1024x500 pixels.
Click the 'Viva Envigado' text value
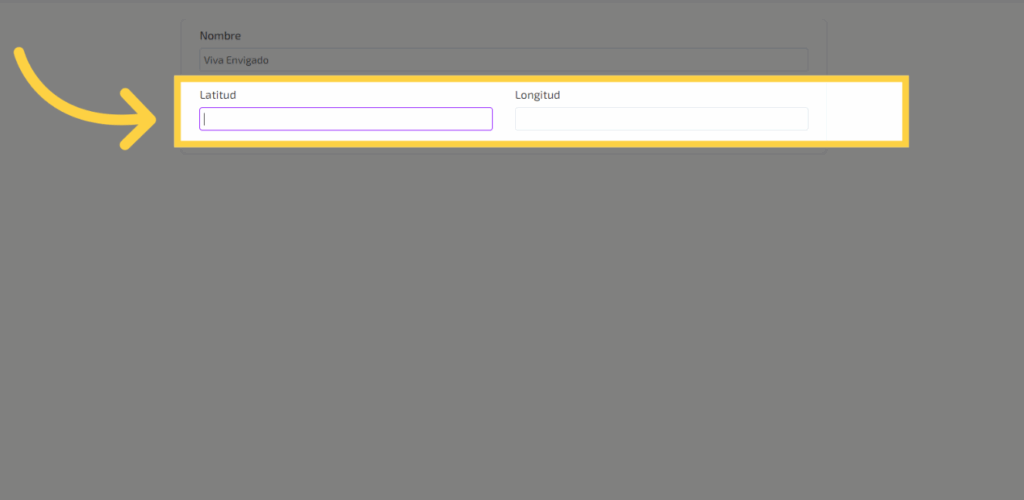coord(236,60)
